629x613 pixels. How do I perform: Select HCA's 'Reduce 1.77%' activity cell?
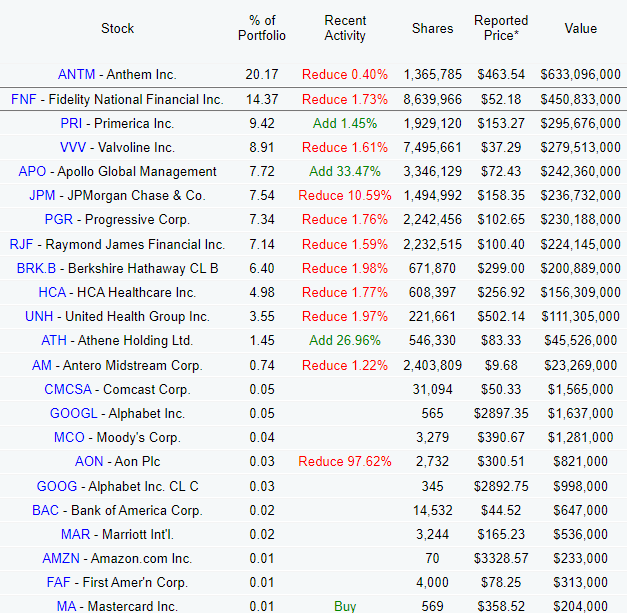click(x=345, y=292)
